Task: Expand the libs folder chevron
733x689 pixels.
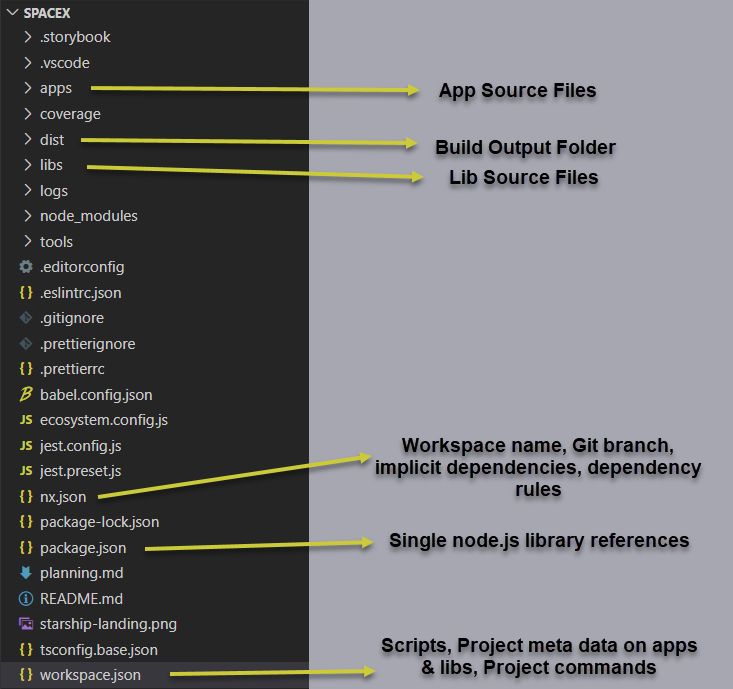Action: tap(28, 165)
